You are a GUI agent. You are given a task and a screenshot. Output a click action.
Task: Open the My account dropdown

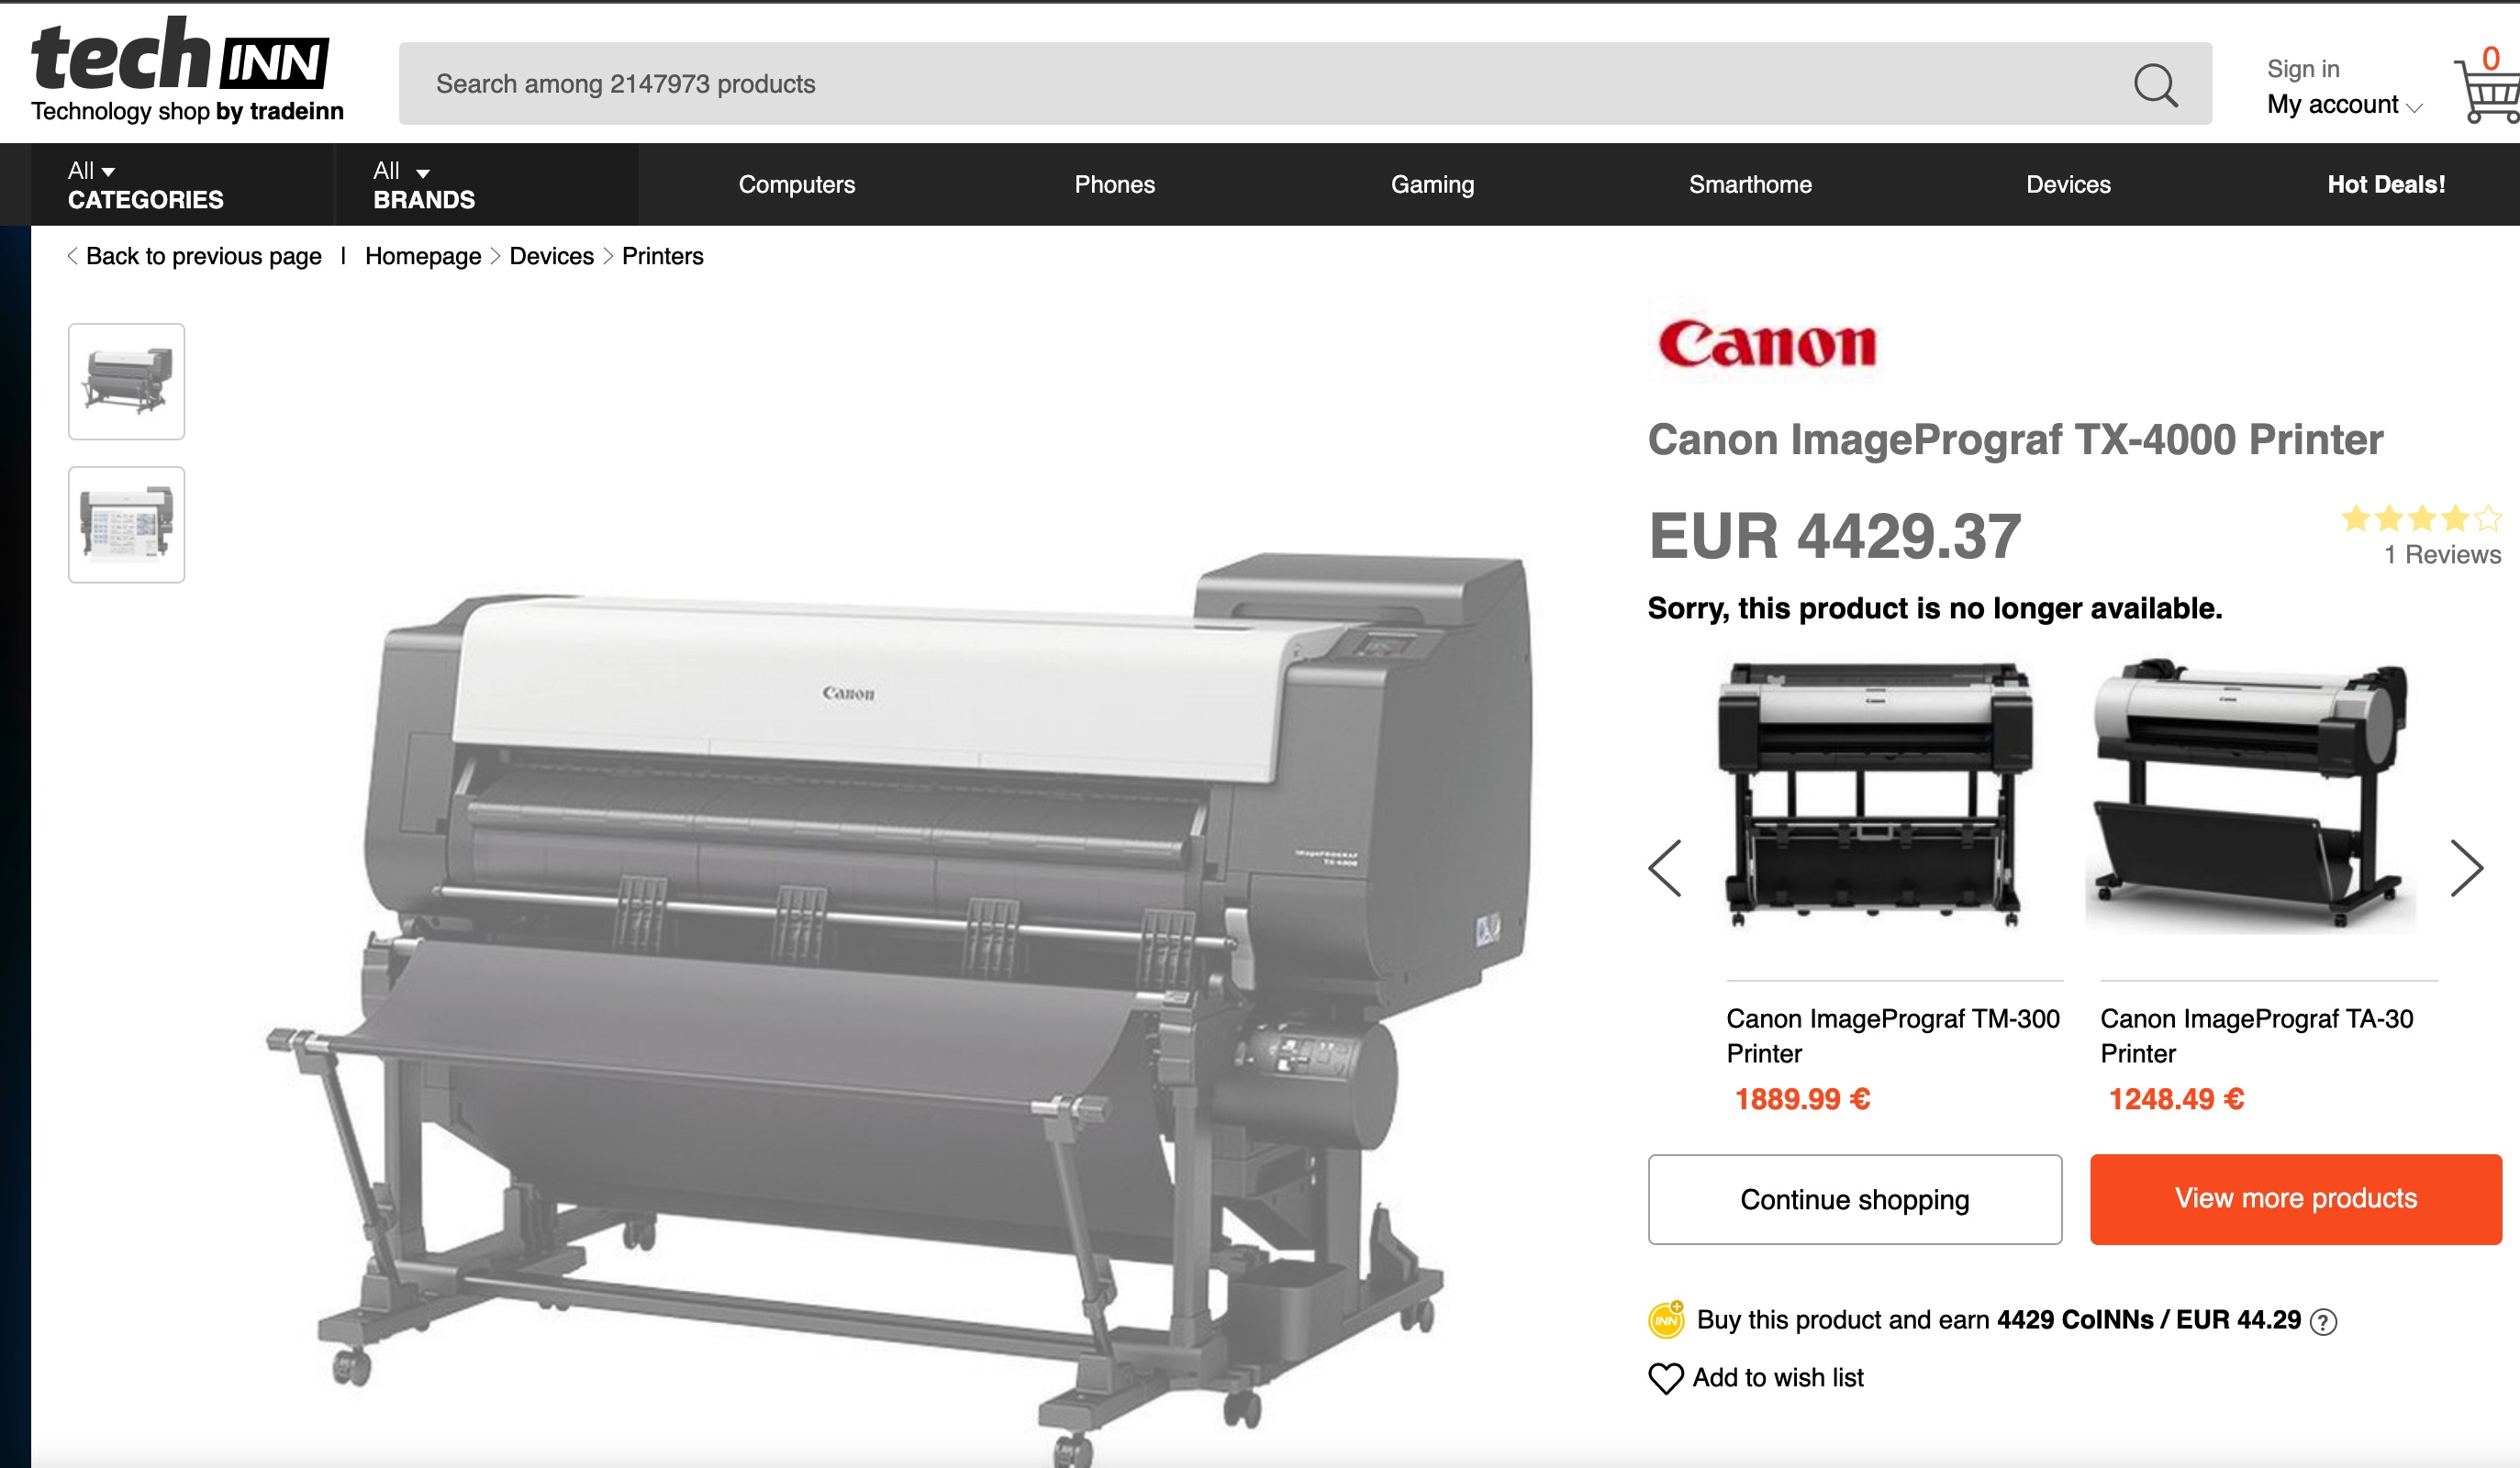[x=2344, y=104]
